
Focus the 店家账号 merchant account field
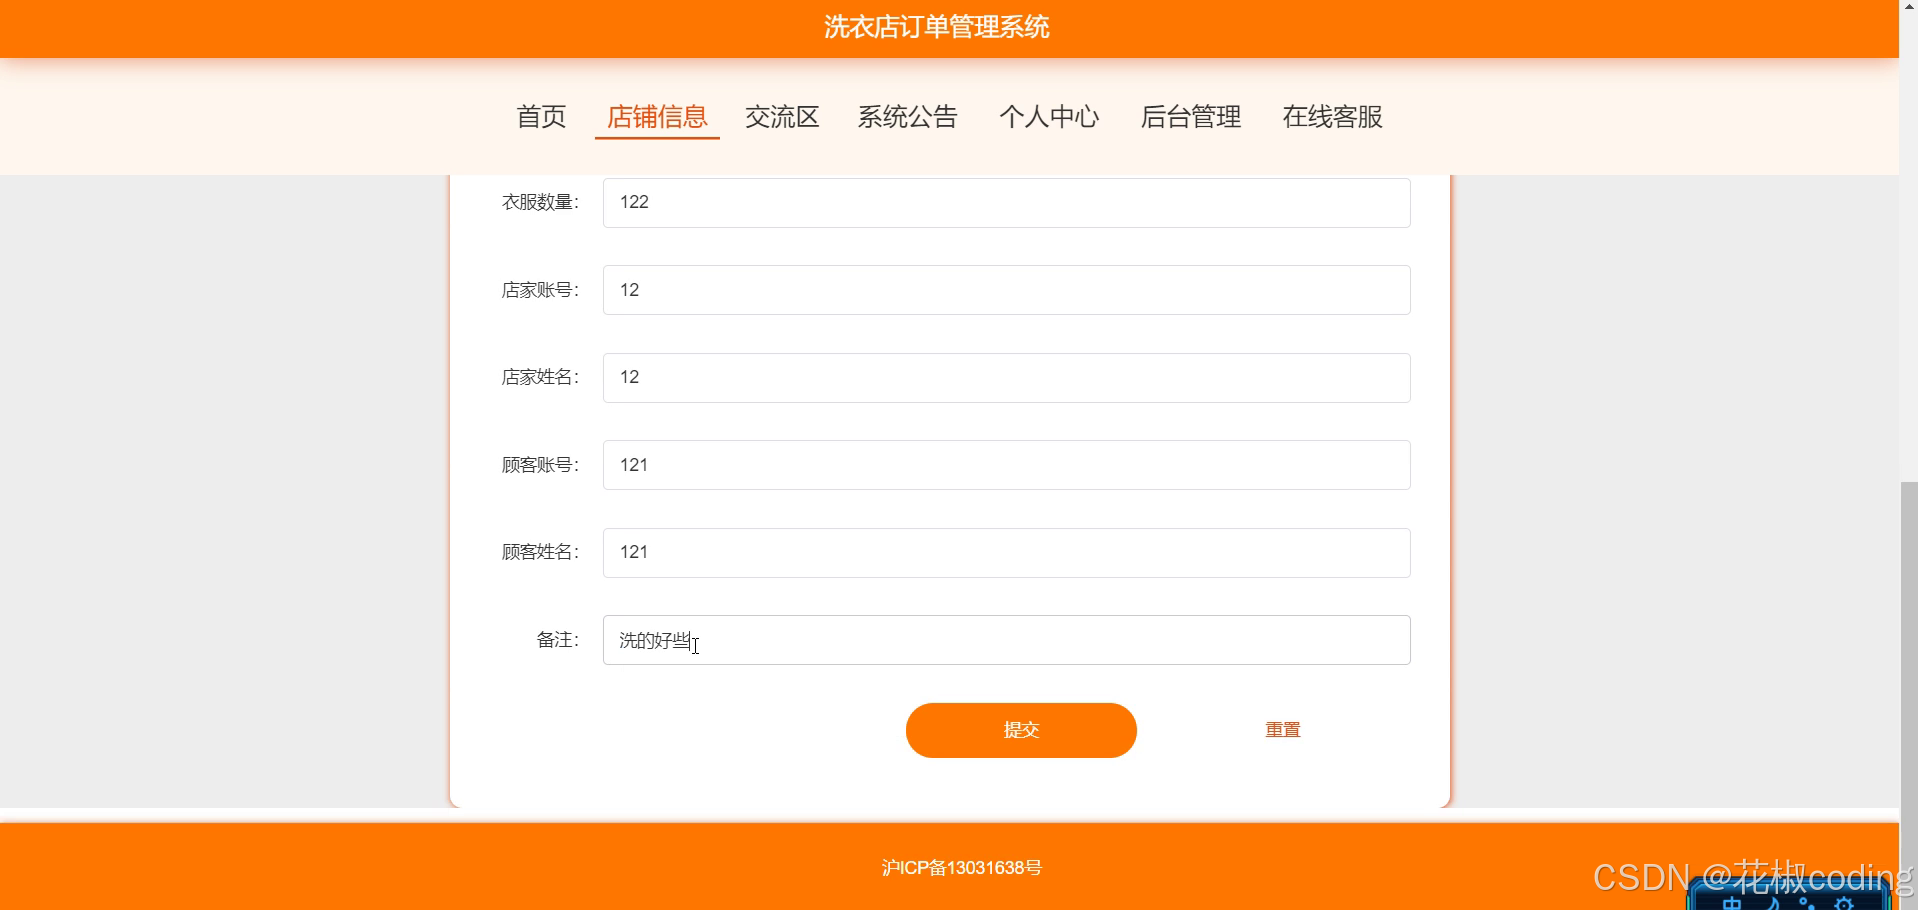(1004, 290)
